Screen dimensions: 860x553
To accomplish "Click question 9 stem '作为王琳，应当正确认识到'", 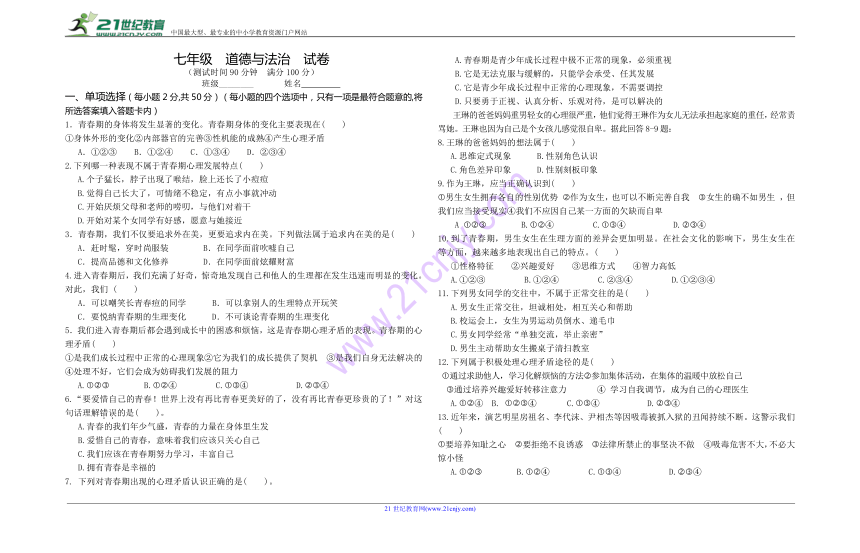I will (x=506, y=183).
